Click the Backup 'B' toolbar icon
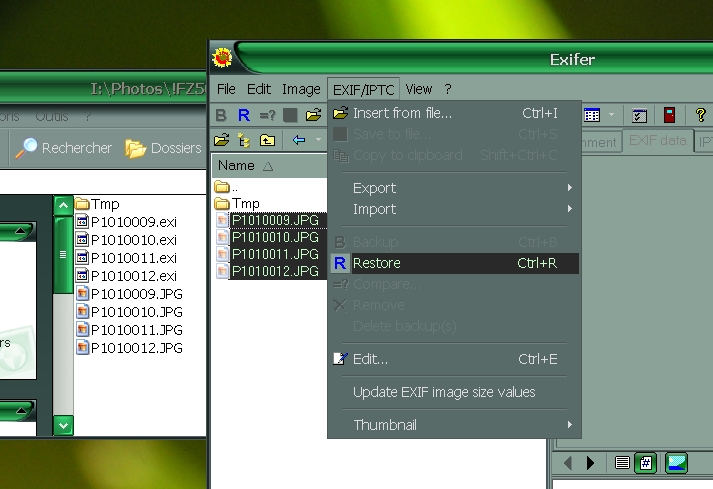This screenshot has width=713, height=489. 222,115
